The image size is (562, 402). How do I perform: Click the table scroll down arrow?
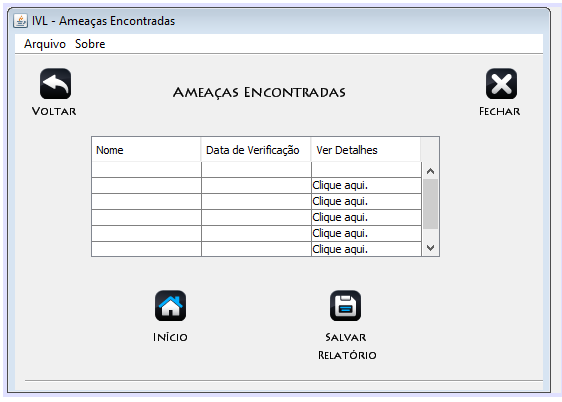pos(430,248)
